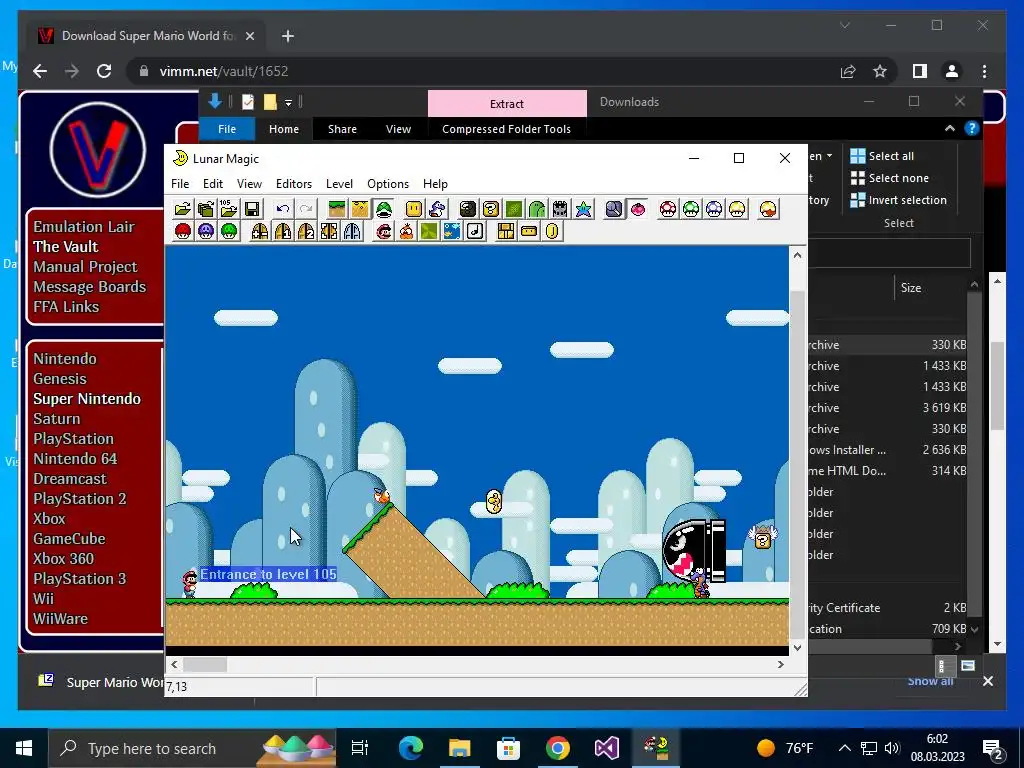Click the purple Rex add sprites icon

click(437, 209)
